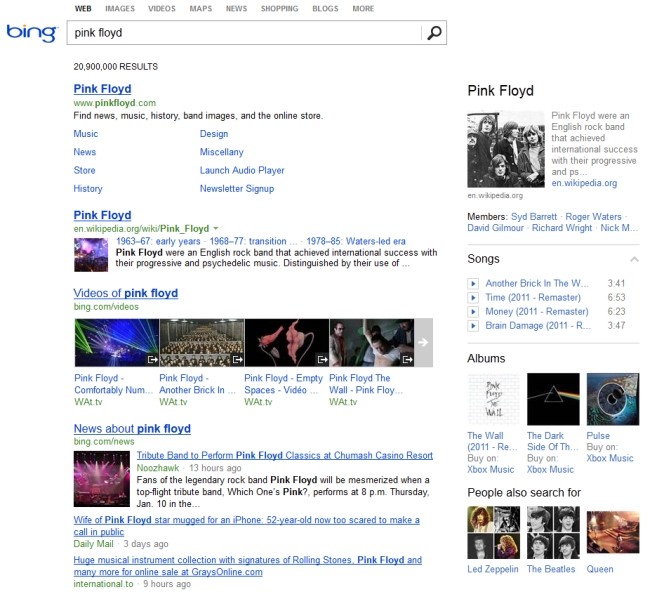The height and width of the screenshot is (592, 650).
Task: Switch to the Videos tab
Action: coord(161,8)
